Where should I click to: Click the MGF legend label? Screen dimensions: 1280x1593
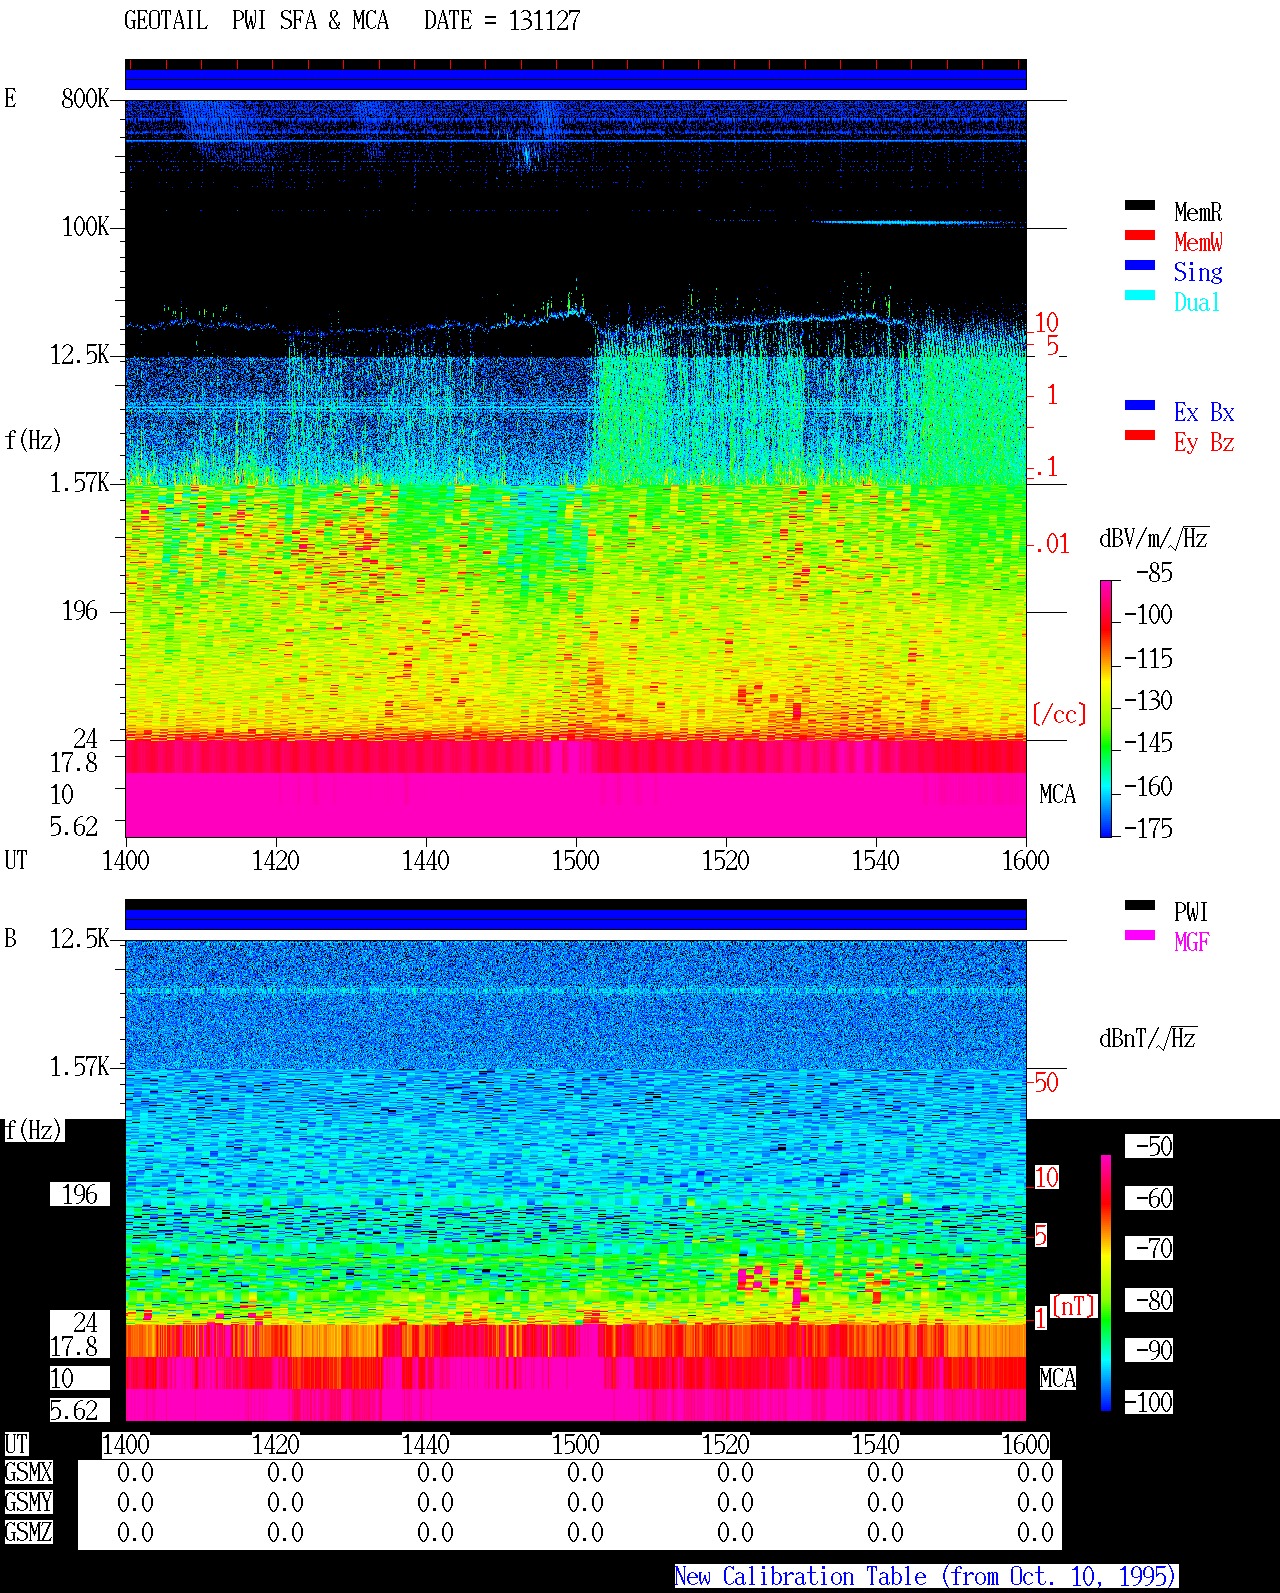(1192, 942)
